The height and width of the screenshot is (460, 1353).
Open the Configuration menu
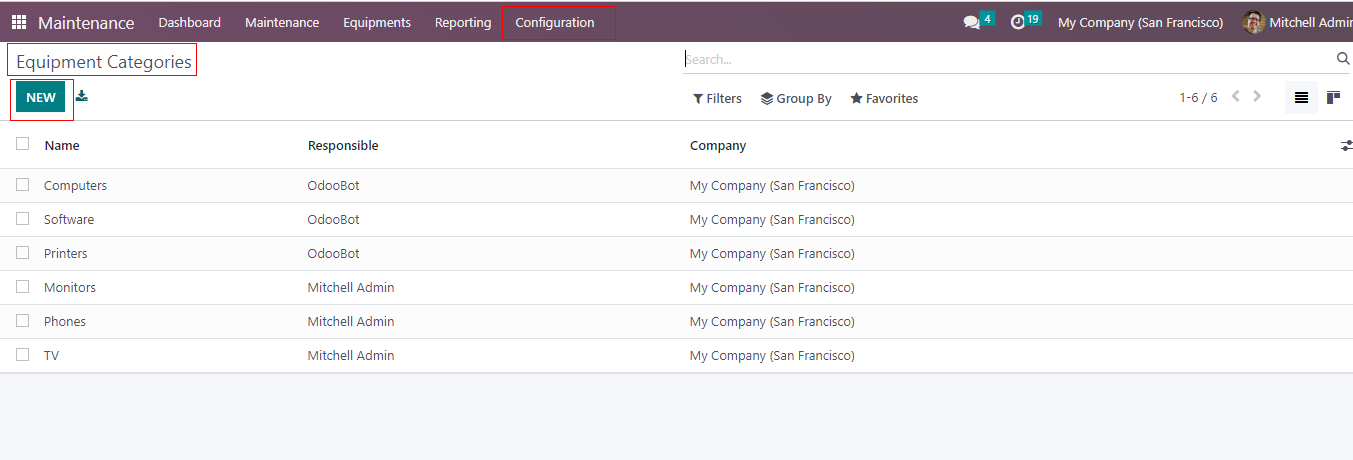pos(555,22)
